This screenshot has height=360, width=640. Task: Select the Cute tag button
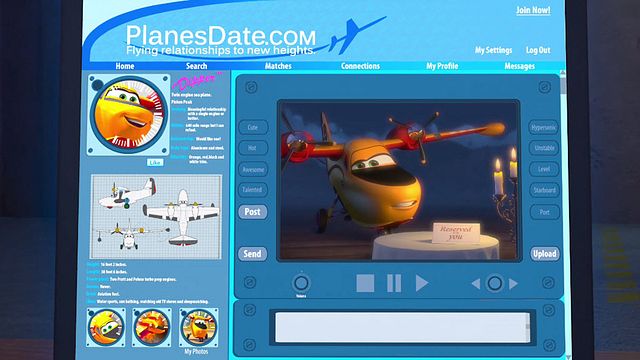pyautogui.click(x=253, y=127)
